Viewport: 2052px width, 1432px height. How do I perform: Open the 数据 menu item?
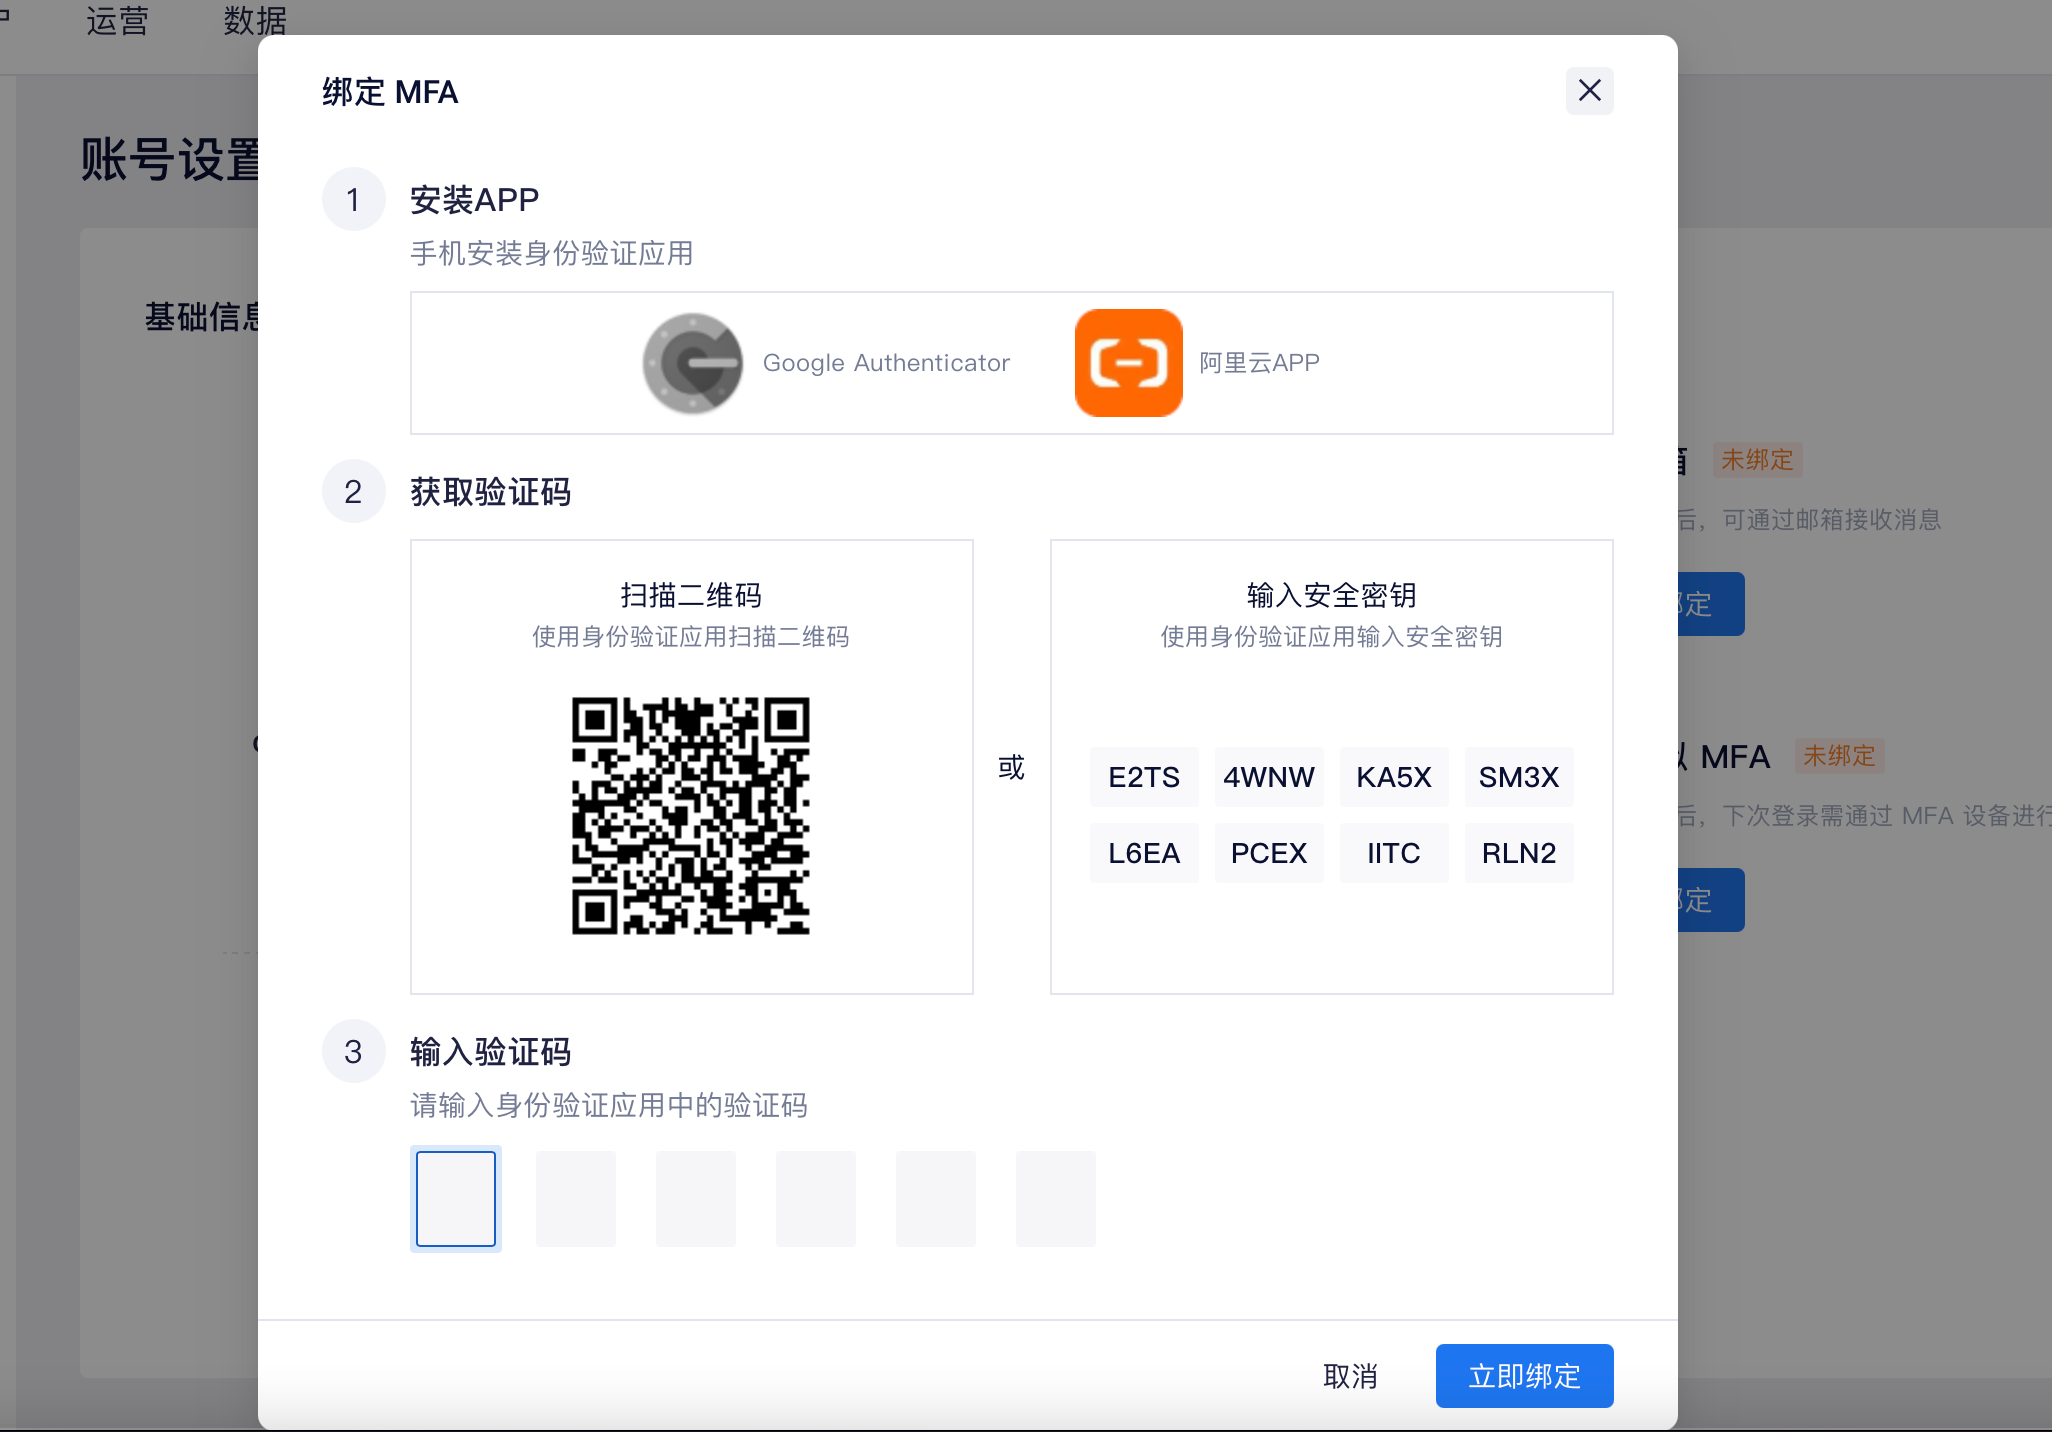coord(255,20)
